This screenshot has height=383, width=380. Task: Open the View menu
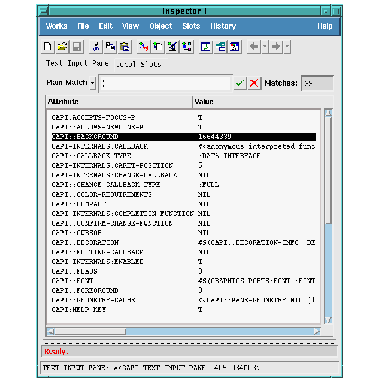130,26
